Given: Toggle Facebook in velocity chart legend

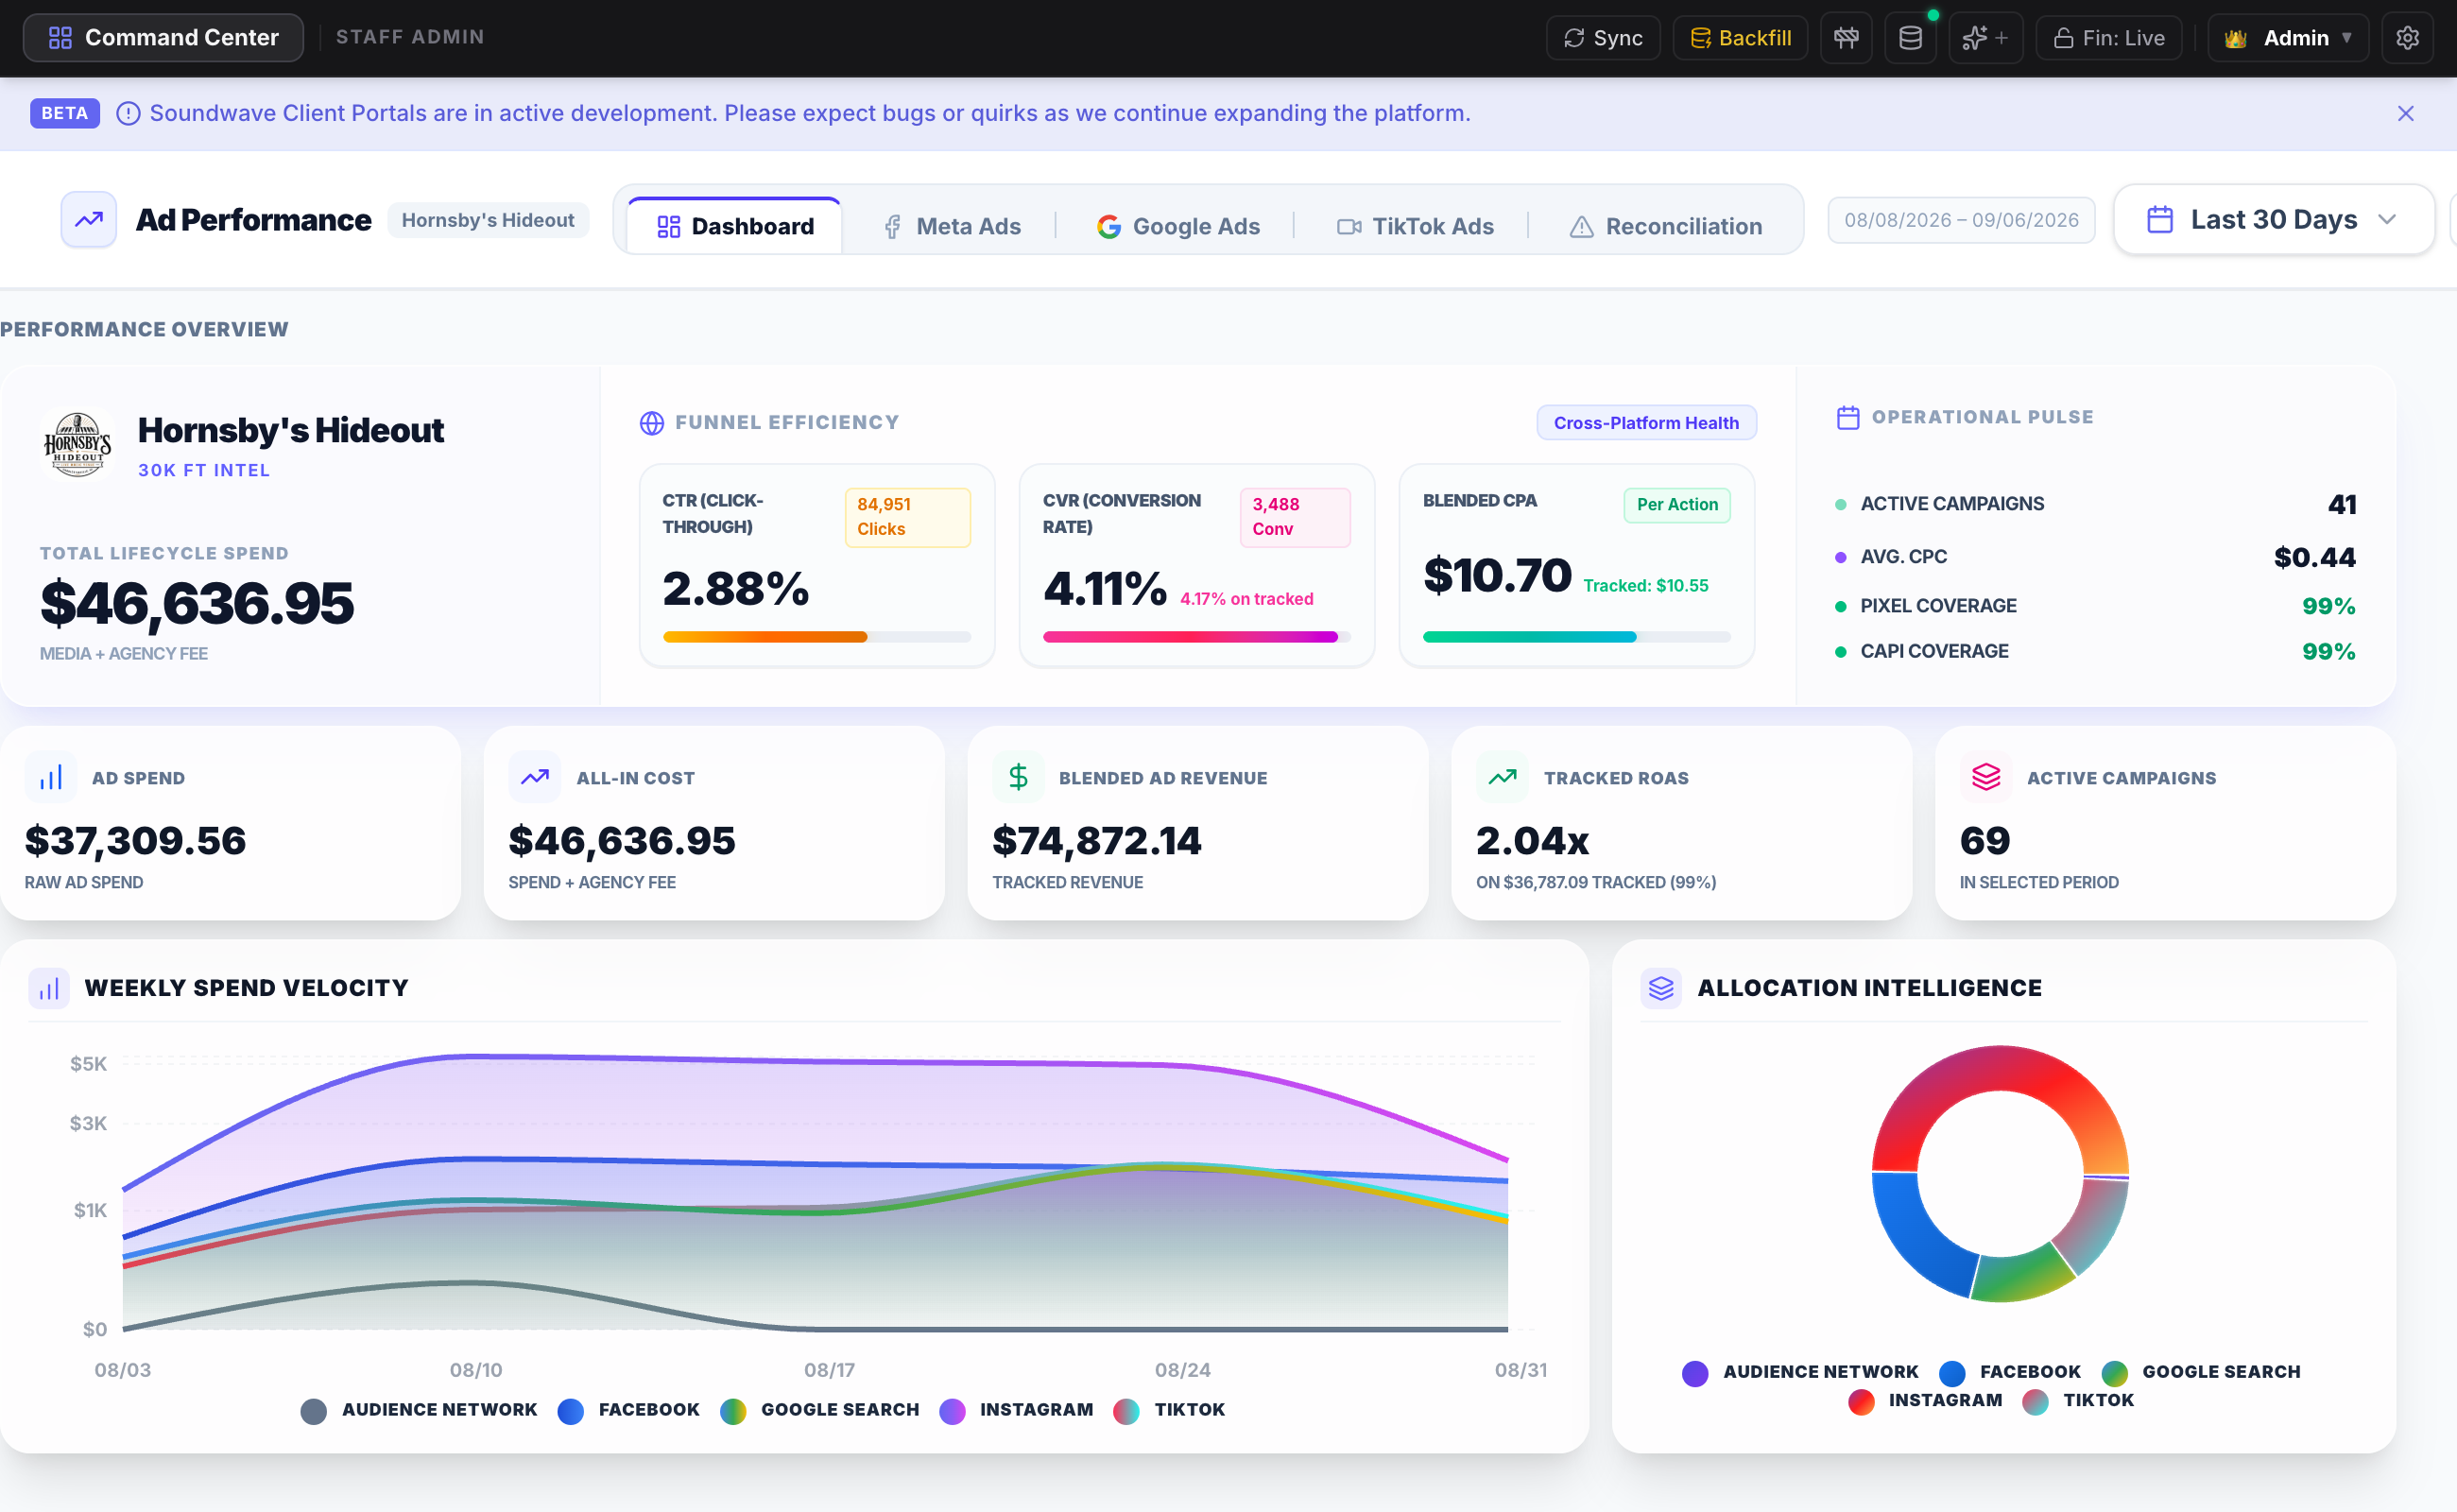Looking at the screenshot, I should click(629, 1410).
